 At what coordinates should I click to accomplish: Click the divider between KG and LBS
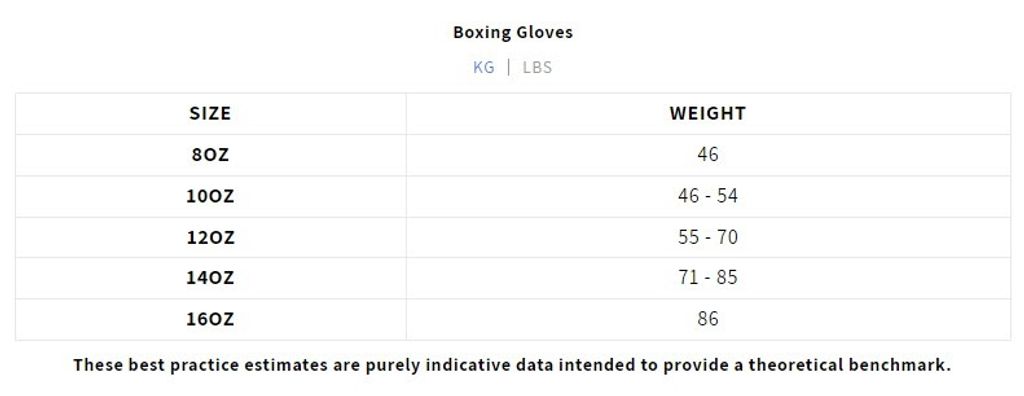tap(509, 67)
